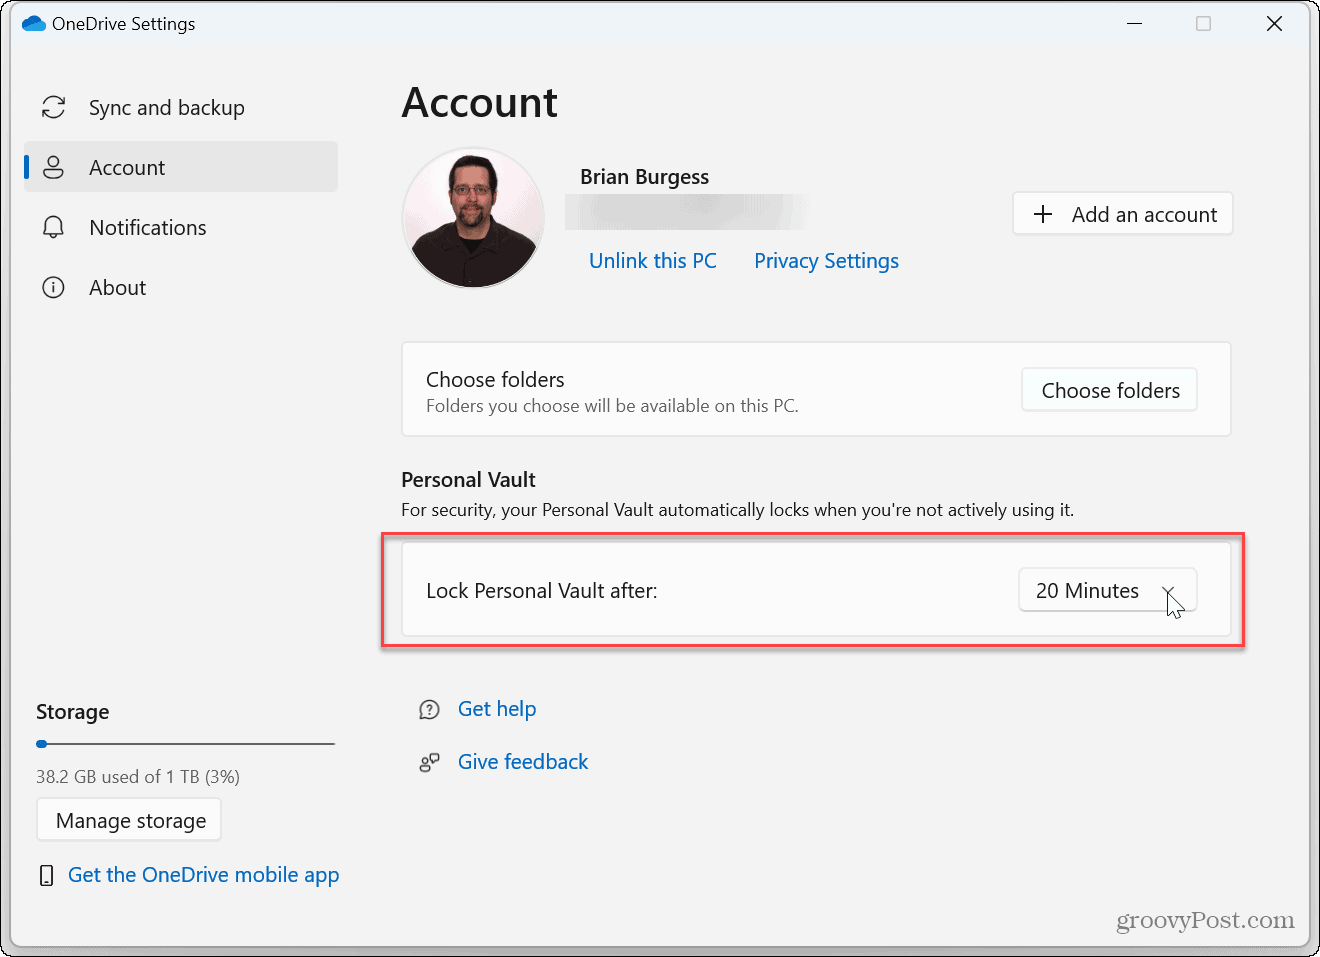
Task: Open the About page
Action: click(181, 287)
